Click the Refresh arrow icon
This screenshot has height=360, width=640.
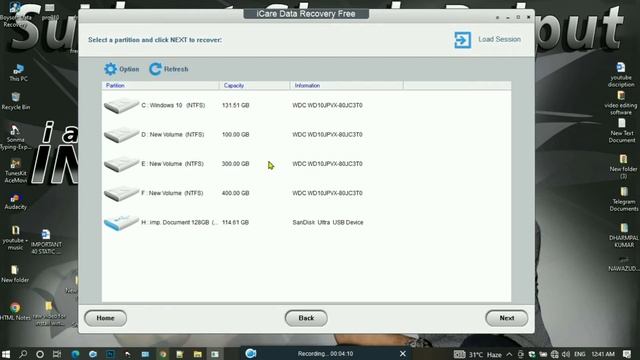pyautogui.click(x=155, y=69)
